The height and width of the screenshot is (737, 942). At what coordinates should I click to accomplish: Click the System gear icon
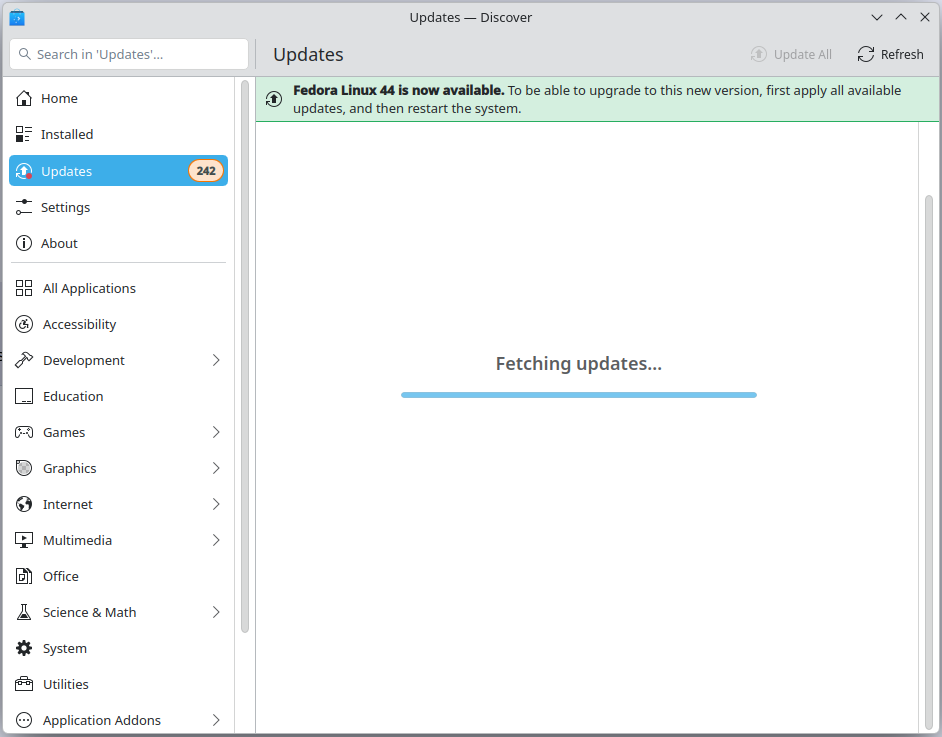pyautogui.click(x=23, y=649)
